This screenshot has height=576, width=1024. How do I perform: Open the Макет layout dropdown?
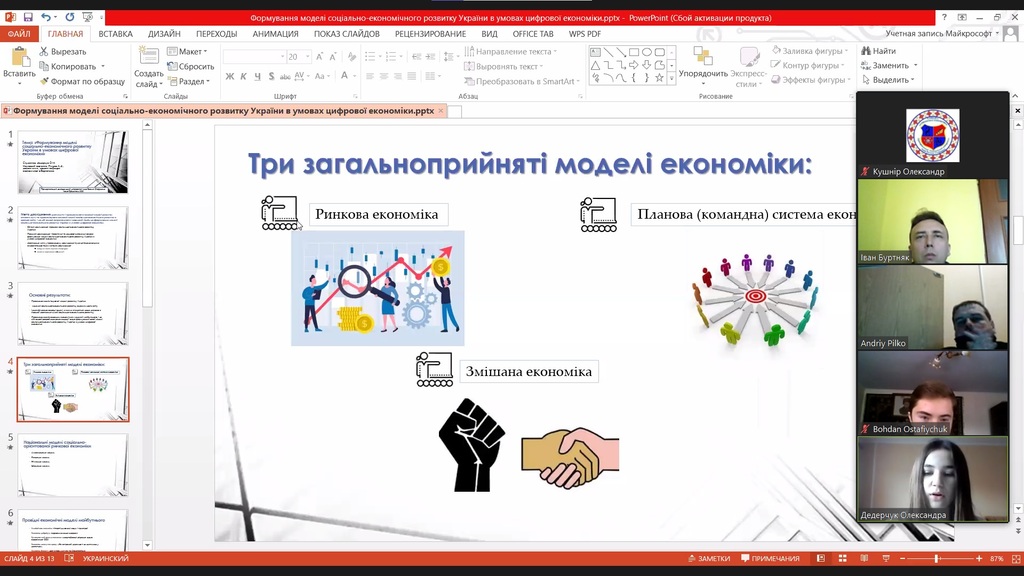(189, 51)
